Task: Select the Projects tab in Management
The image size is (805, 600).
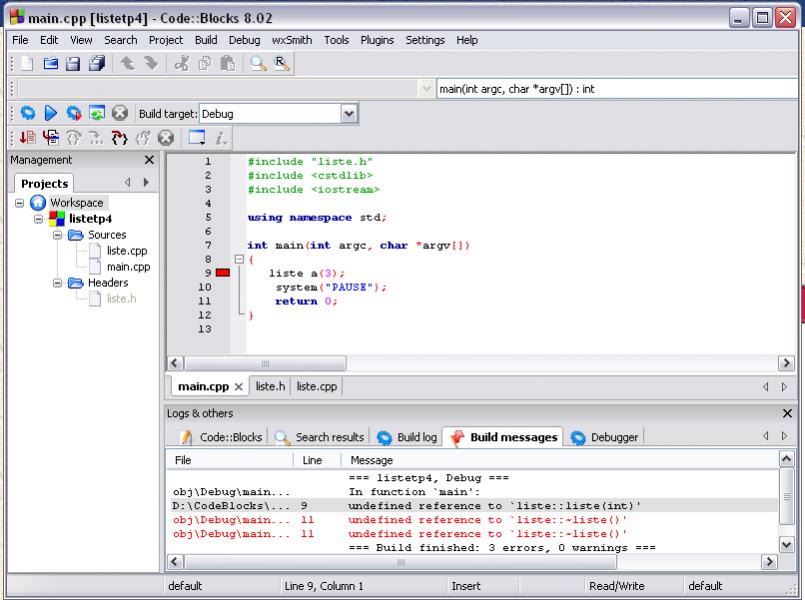Action: pyautogui.click(x=45, y=183)
